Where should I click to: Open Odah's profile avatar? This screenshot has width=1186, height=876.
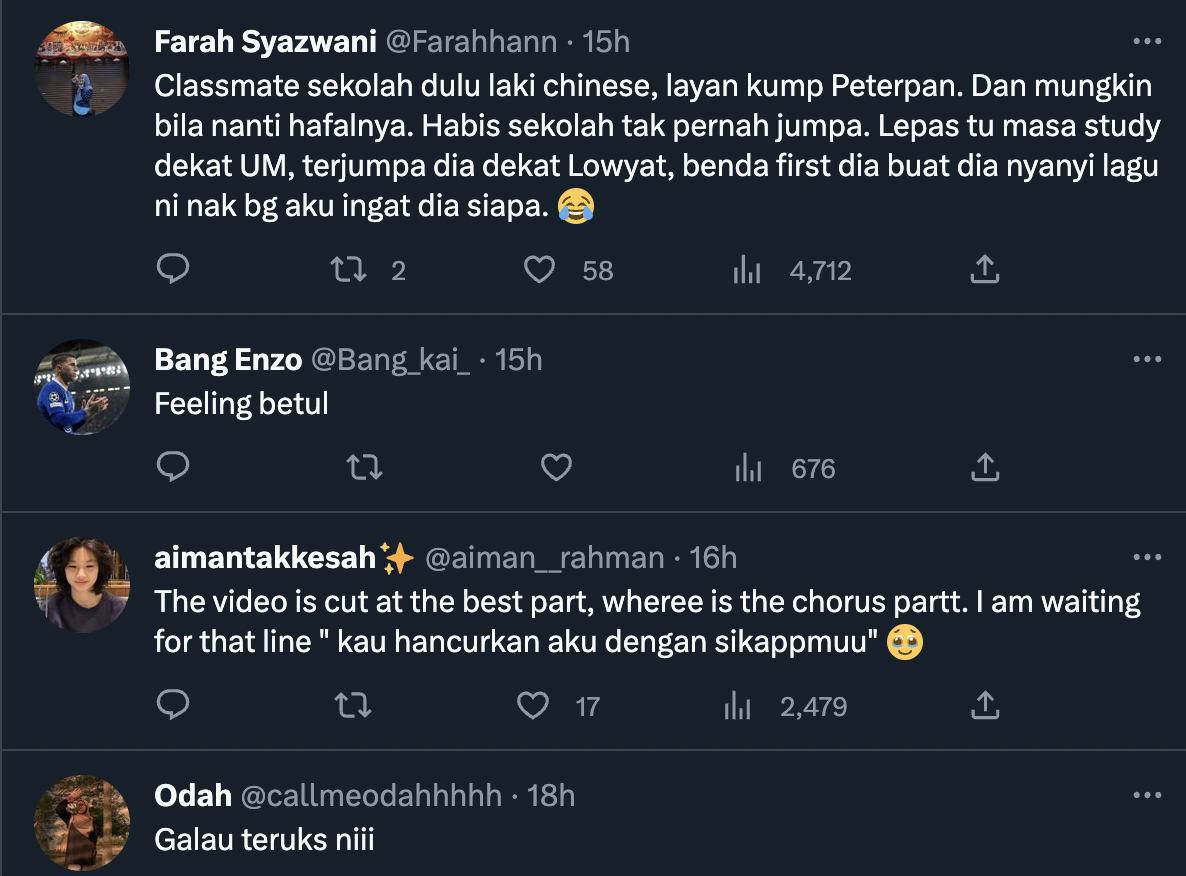coord(83,823)
